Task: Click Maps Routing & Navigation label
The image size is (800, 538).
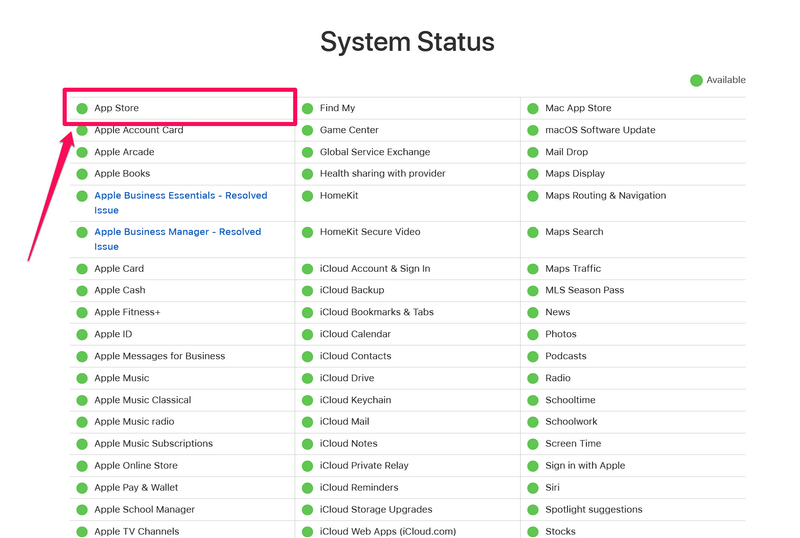Action: (x=606, y=195)
